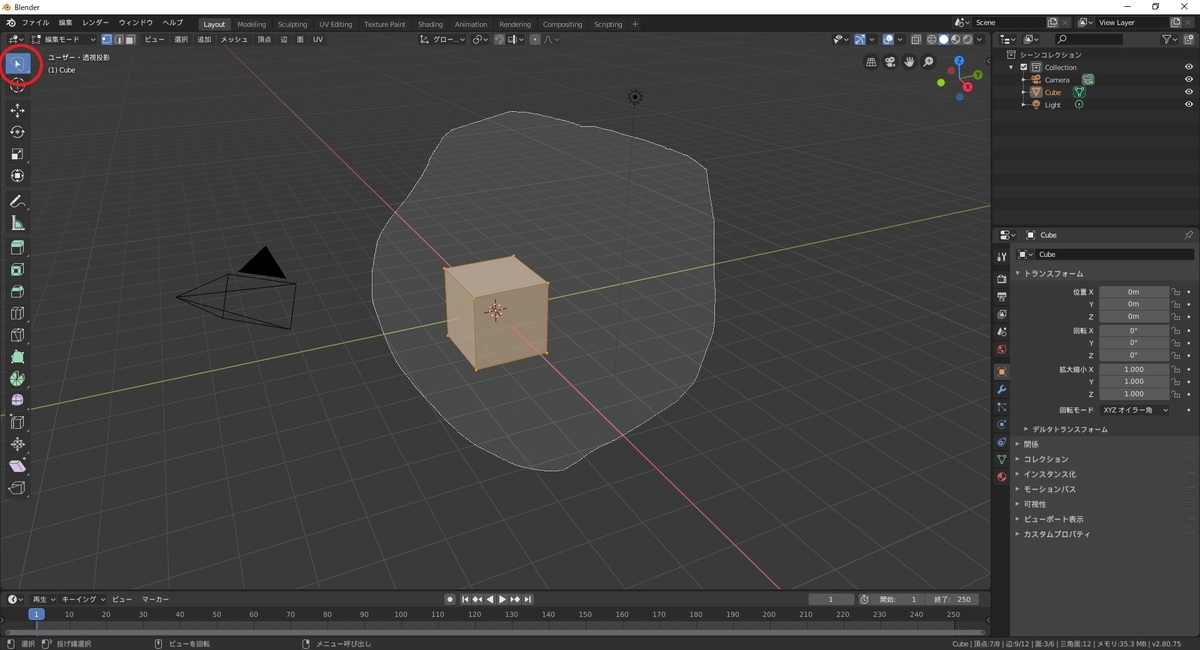Switch to the UV Editing workspace tab
Screen dimensions: 1200x650
click(x=336, y=24)
